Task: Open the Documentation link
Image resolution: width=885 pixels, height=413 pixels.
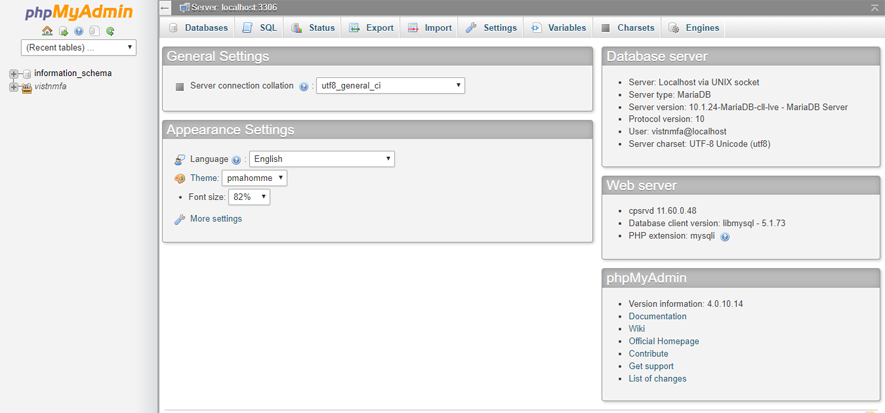Action: click(658, 317)
